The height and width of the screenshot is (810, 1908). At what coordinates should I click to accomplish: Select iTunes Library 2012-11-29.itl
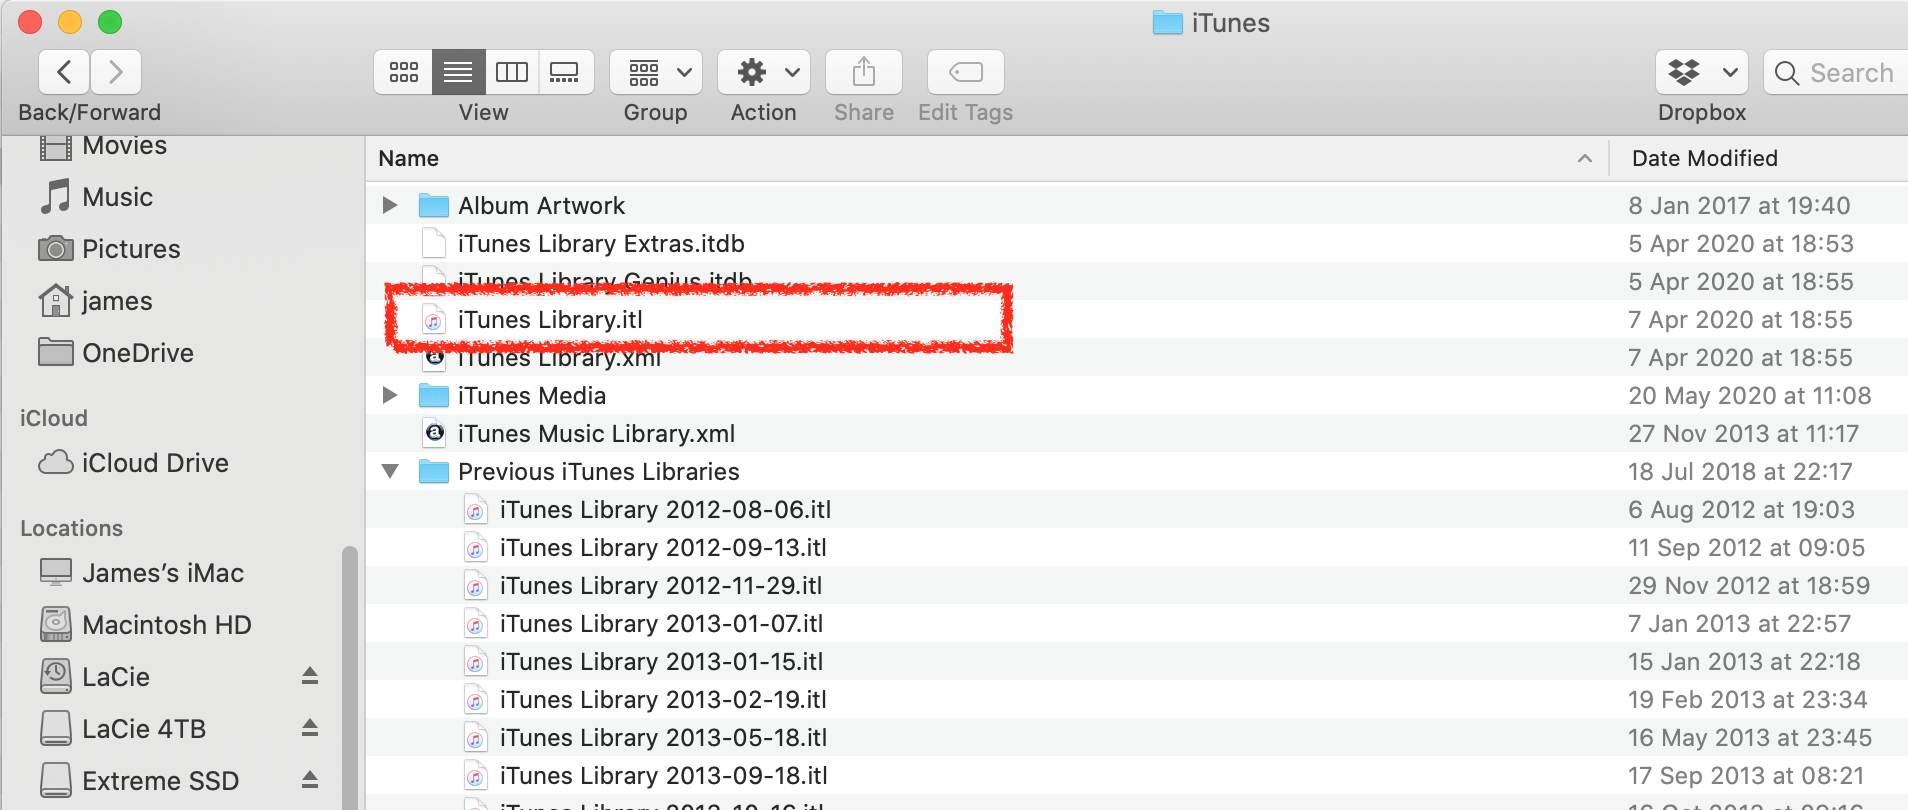(x=661, y=585)
